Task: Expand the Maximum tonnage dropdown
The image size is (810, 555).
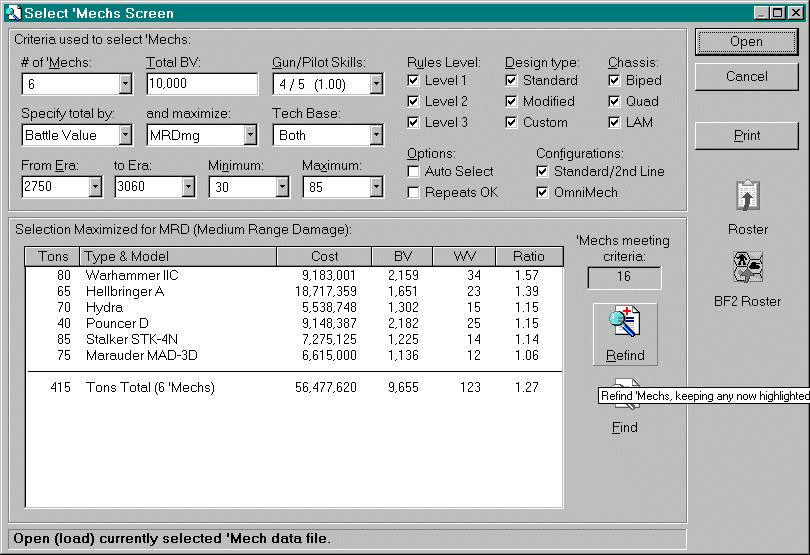Action: 376,187
